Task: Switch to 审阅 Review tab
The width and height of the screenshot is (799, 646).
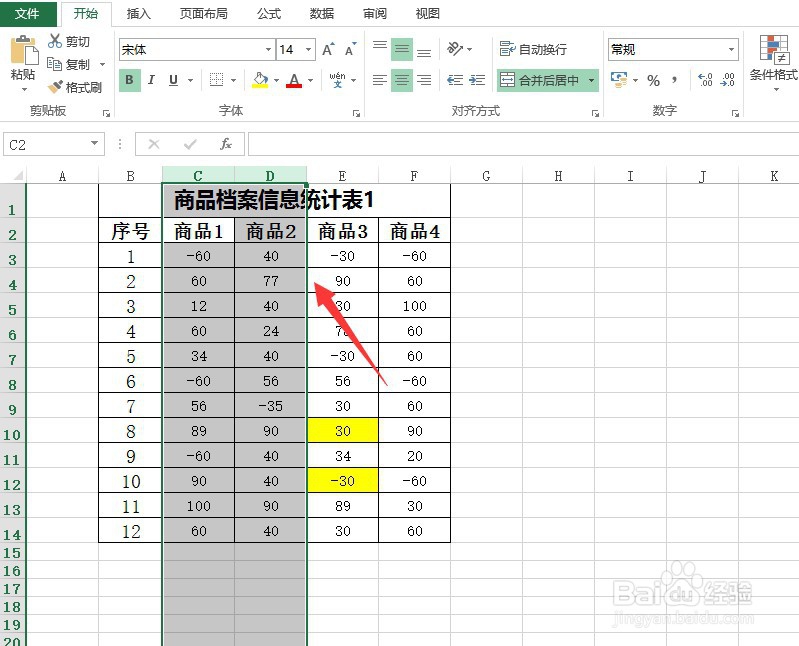Action: click(x=375, y=14)
